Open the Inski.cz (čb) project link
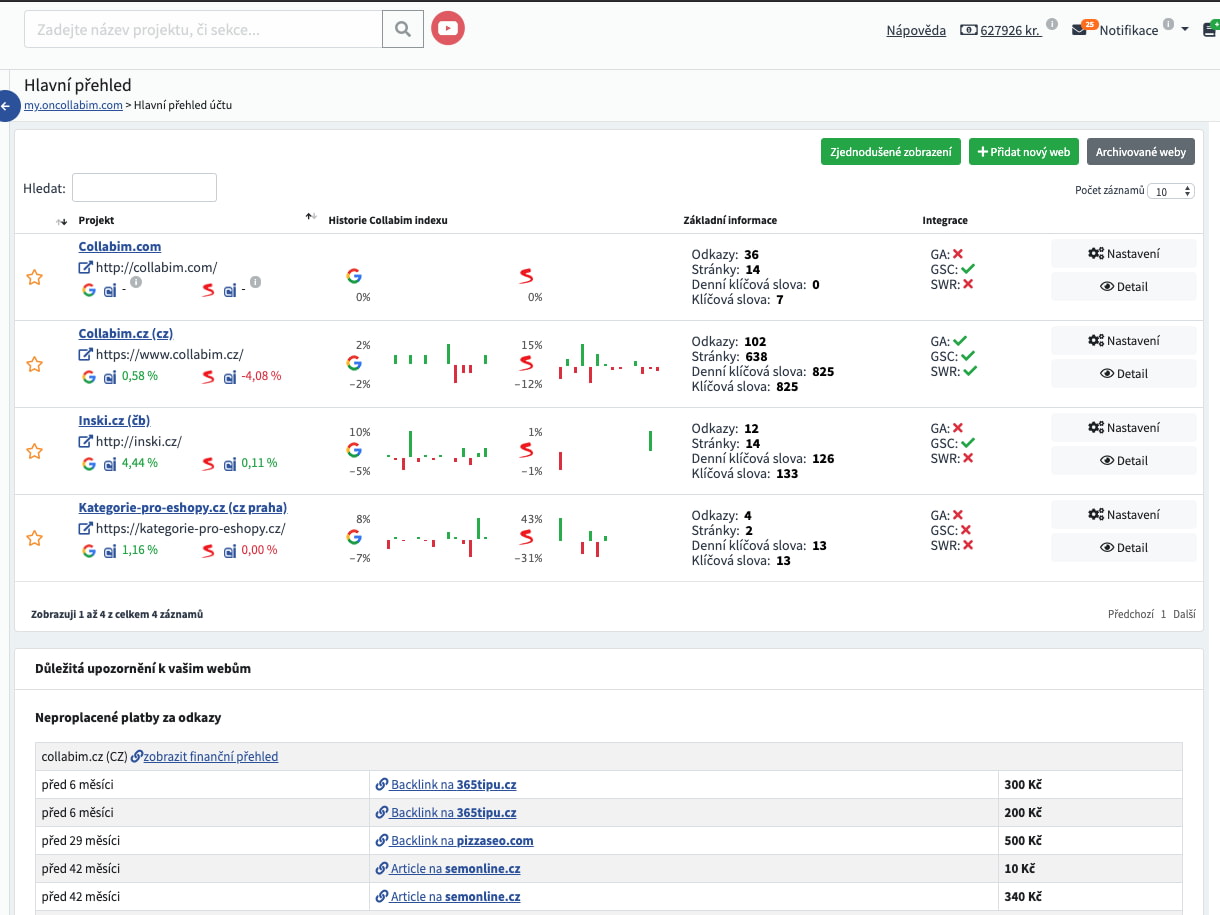 coord(114,420)
